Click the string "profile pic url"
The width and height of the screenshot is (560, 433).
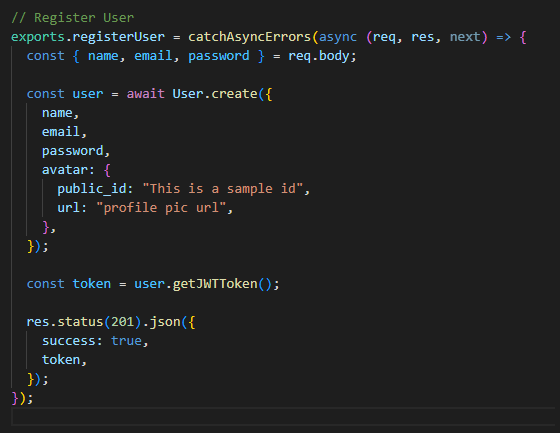pyautogui.click(x=161, y=208)
